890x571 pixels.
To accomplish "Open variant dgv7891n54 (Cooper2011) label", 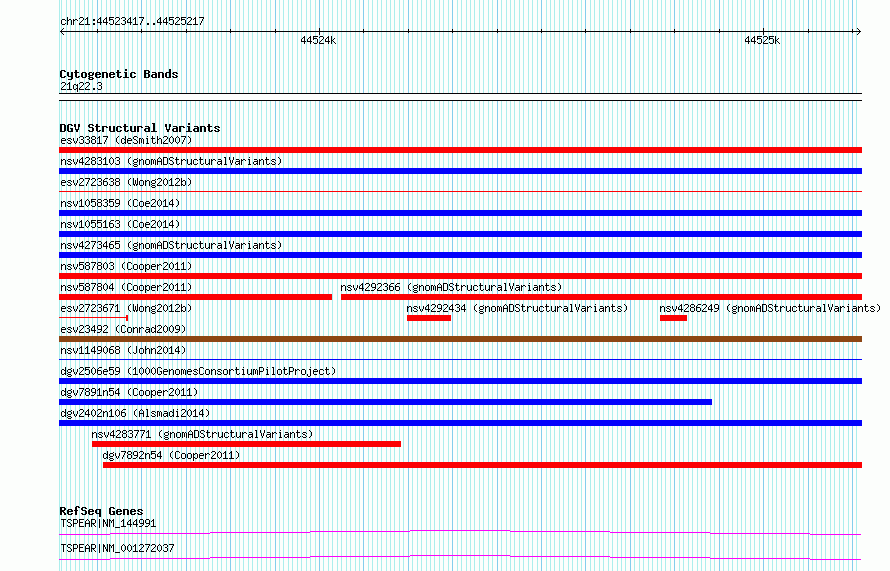I will [x=129, y=392].
